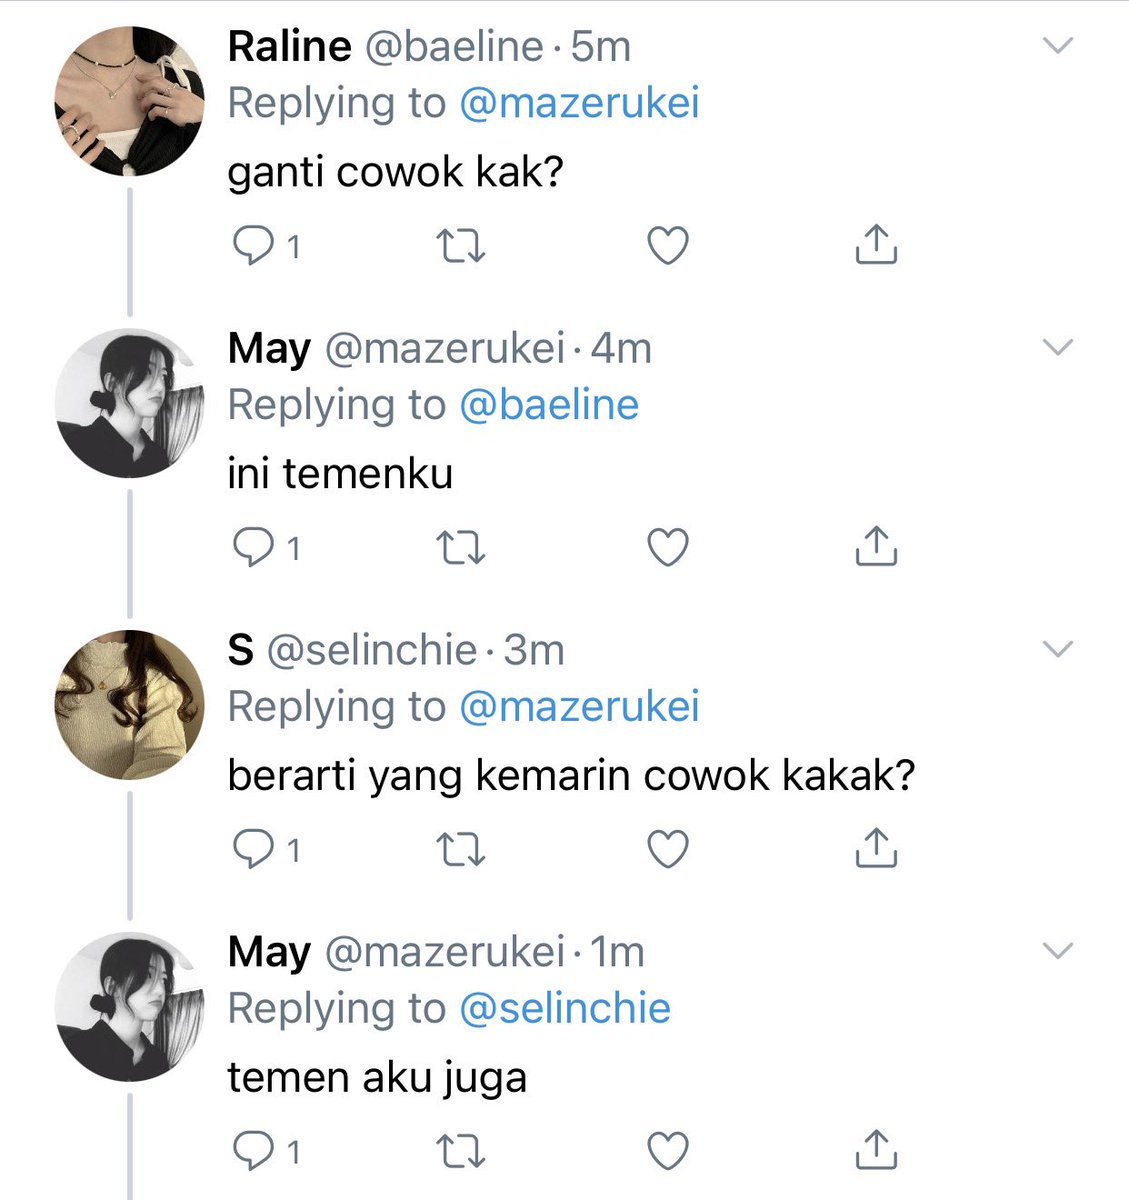Share the "temen aku juga" tweet
This screenshot has width=1129, height=1200.
pyautogui.click(x=876, y=1151)
